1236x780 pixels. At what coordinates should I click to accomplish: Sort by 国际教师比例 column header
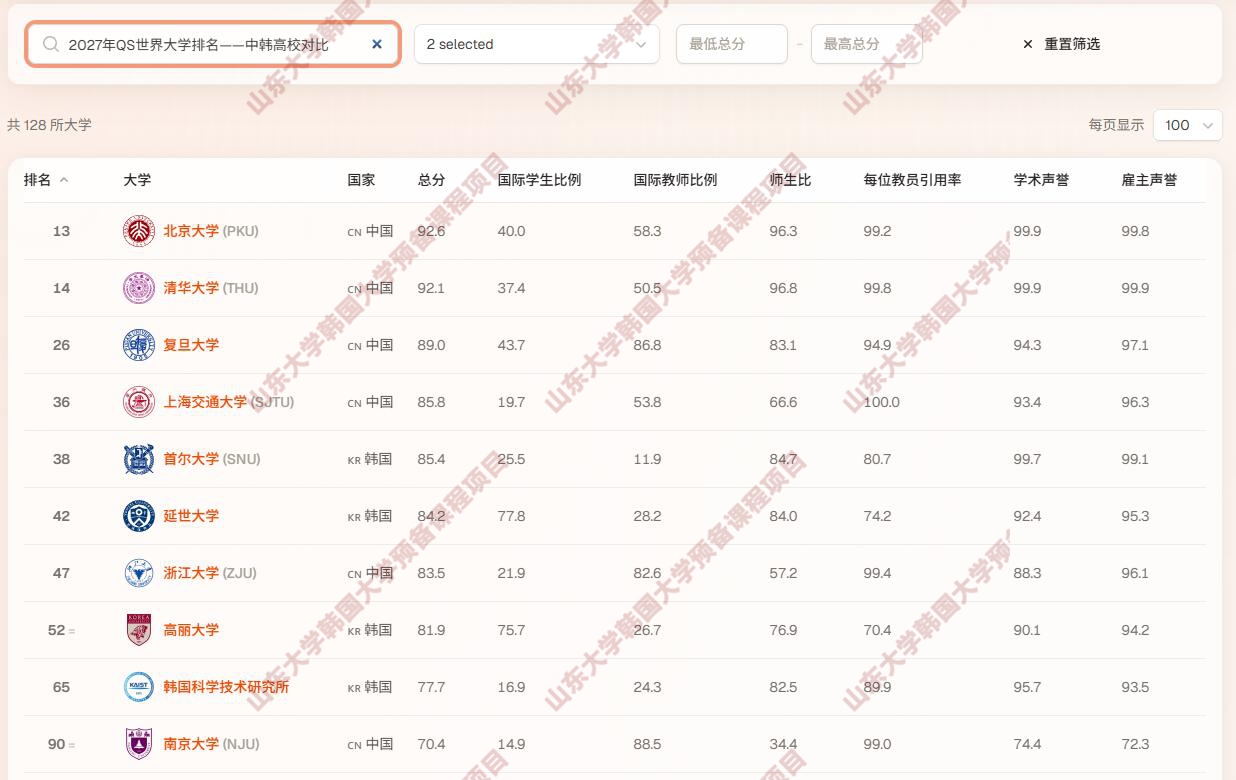coord(675,180)
